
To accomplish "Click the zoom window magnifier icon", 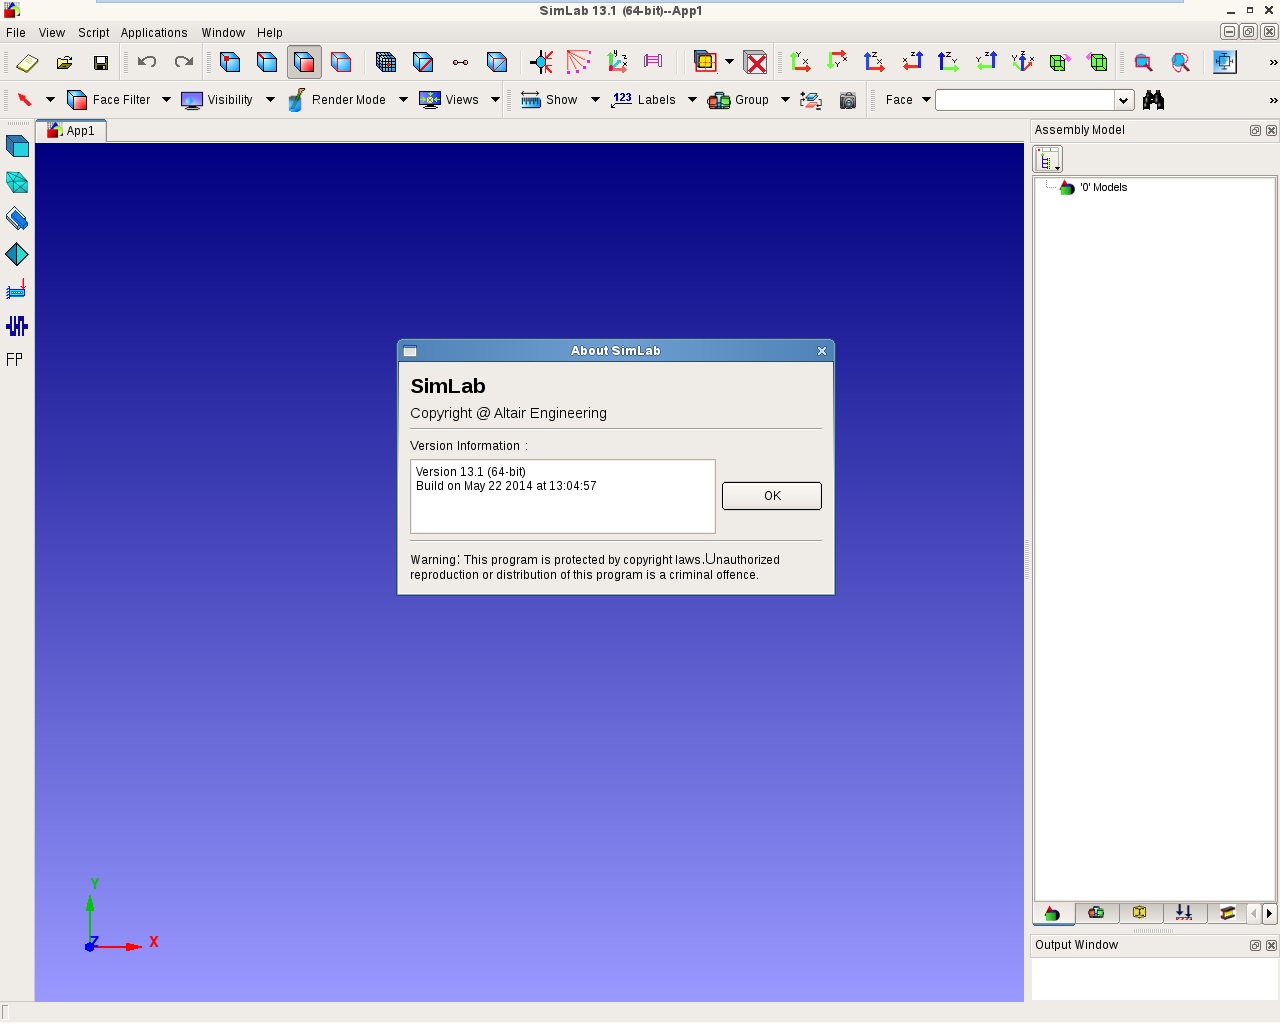I will pyautogui.click(x=1143, y=62).
